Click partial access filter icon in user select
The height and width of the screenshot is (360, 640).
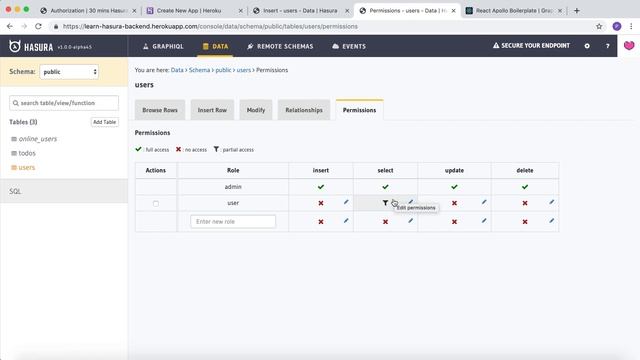tap(385, 203)
